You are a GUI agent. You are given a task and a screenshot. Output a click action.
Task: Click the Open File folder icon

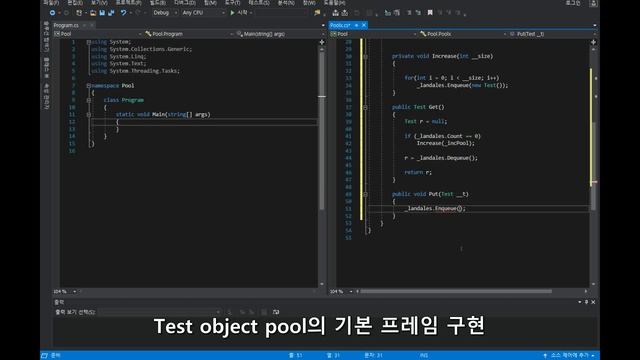pos(93,13)
